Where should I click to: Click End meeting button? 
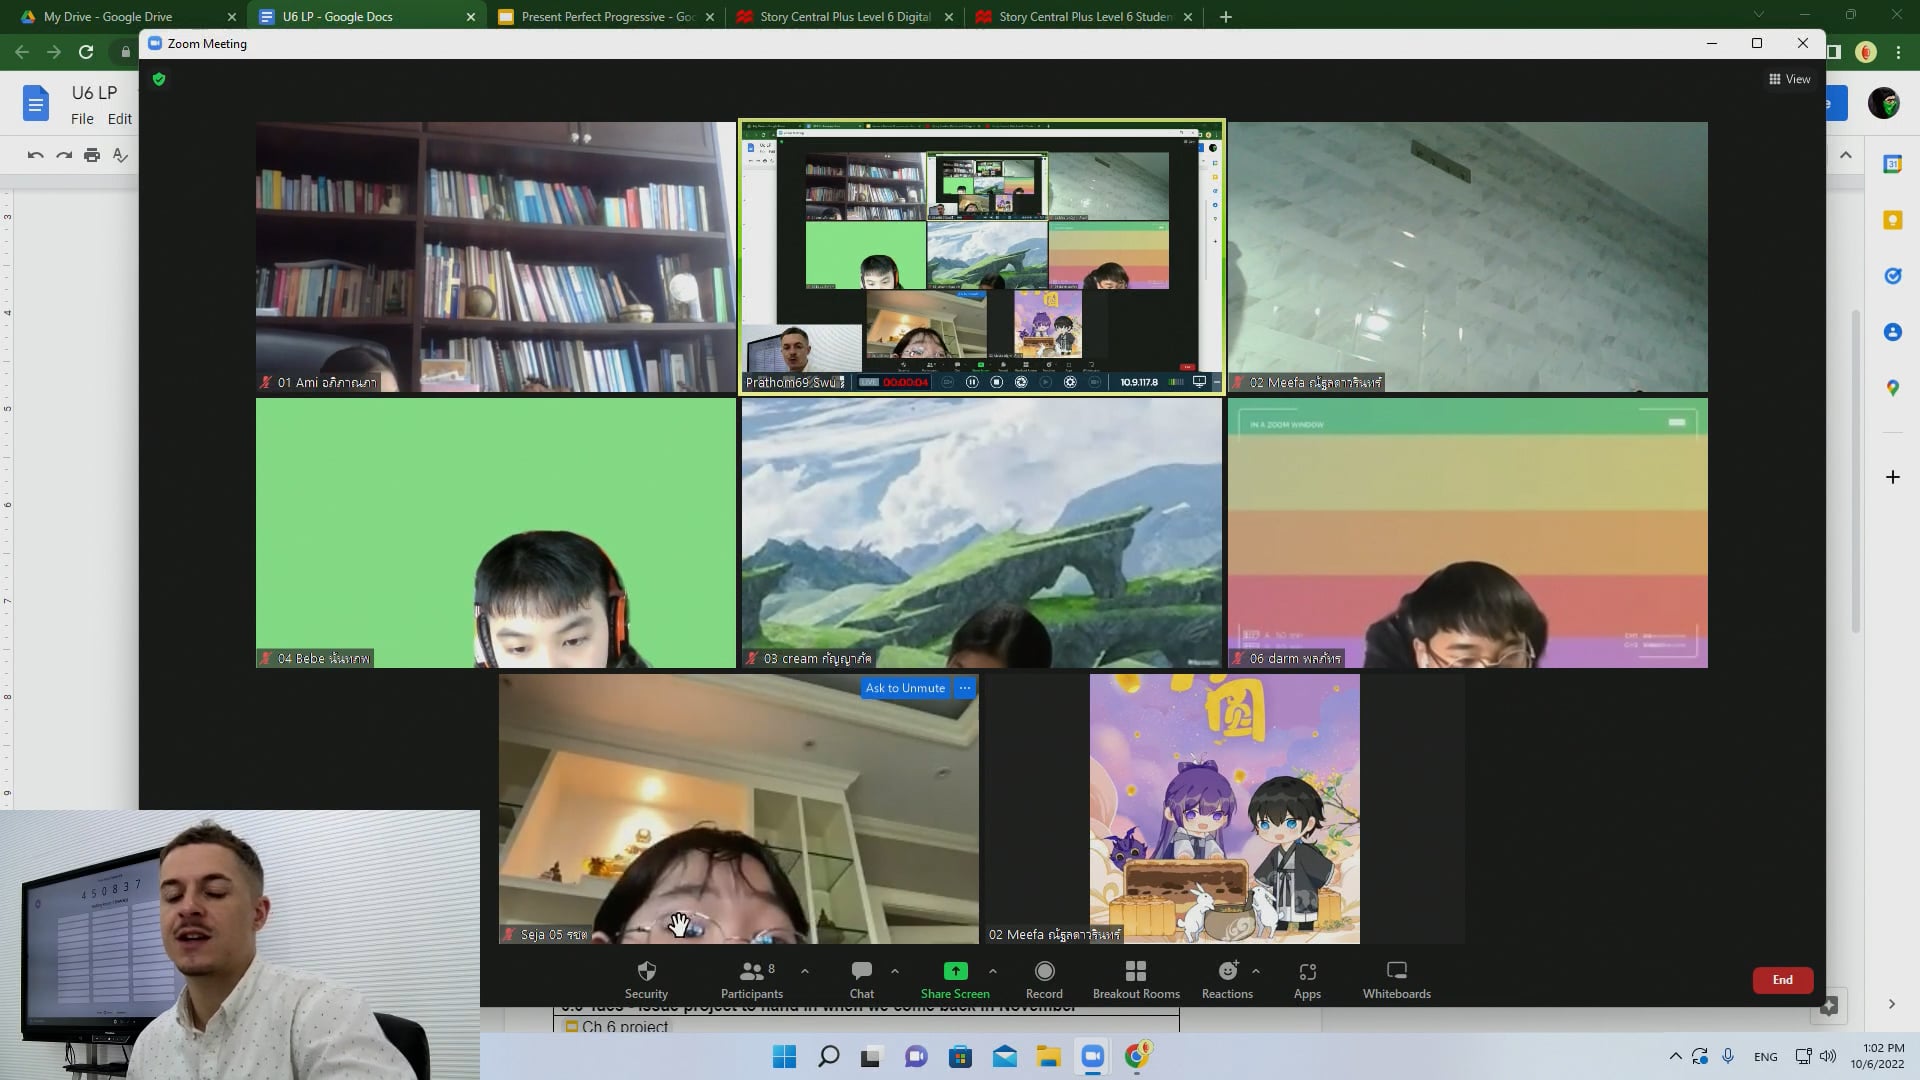click(1782, 980)
